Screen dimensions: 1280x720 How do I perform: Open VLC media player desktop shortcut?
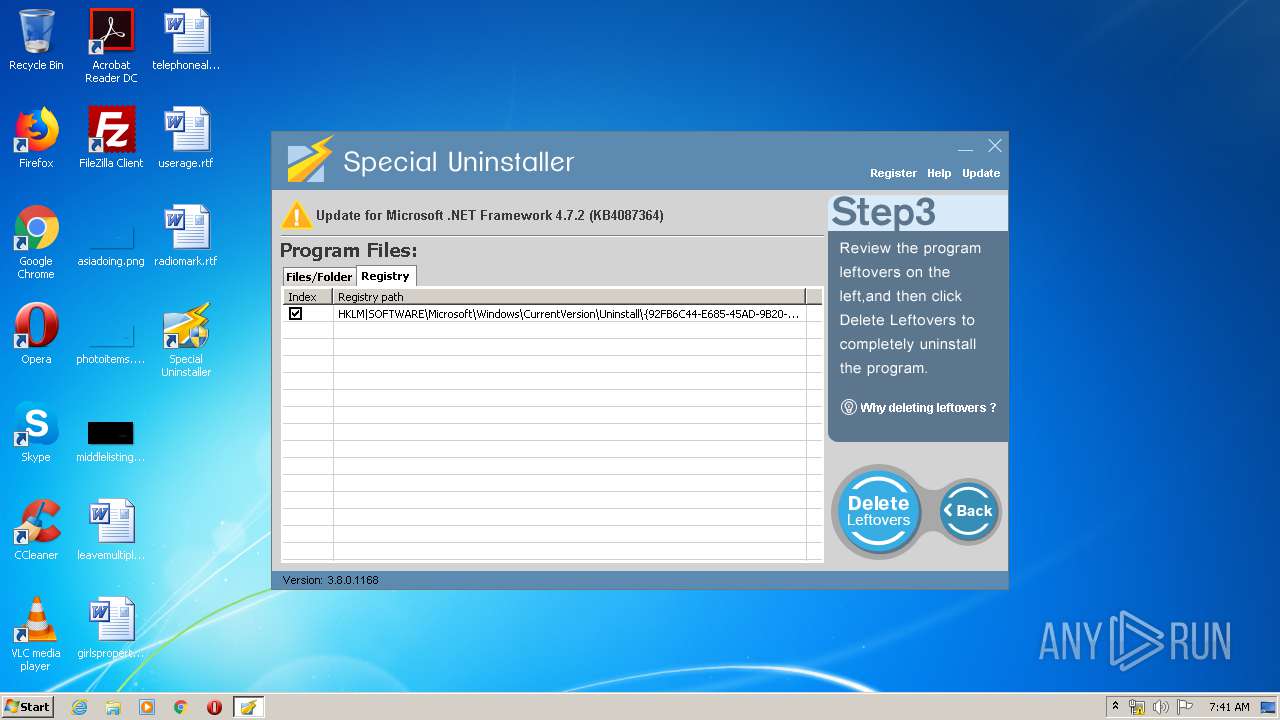(36, 634)
